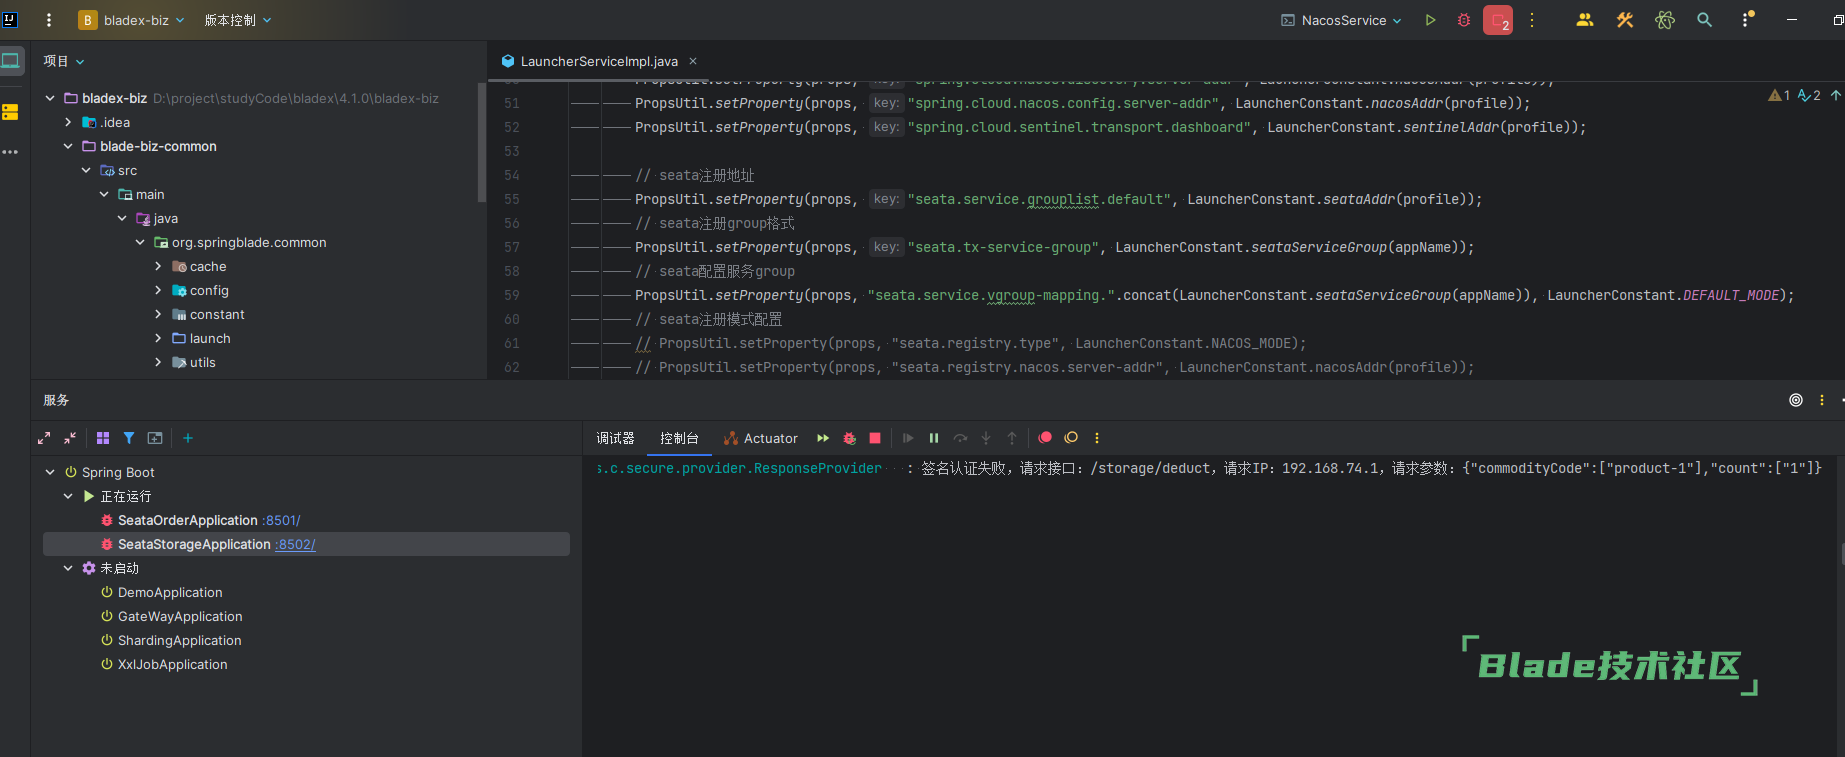This screenshot has height=757, width=1845.
Task: Open the Services group-by icon
Action: click(103, 438)
